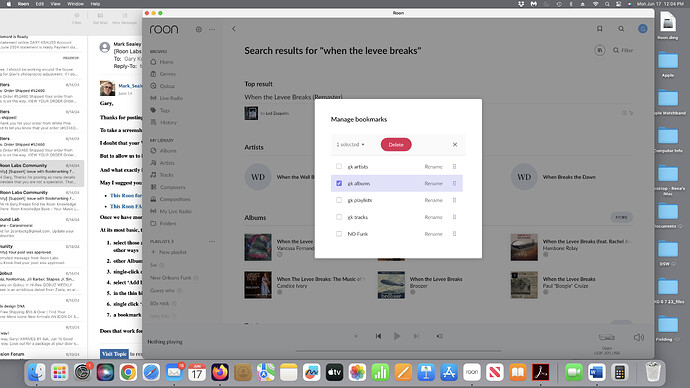Open the View menu
The width and height of the screenshot is (690, 388).
coord(55,4)
